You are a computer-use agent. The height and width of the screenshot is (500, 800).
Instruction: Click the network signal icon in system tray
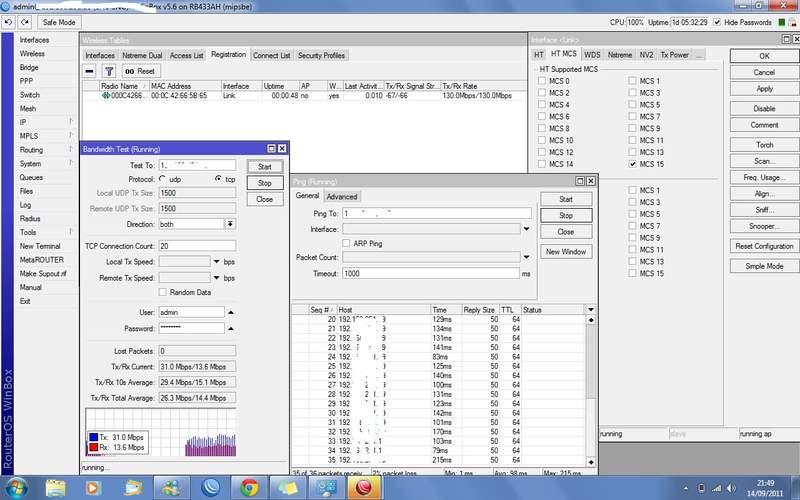click(716, 489)
